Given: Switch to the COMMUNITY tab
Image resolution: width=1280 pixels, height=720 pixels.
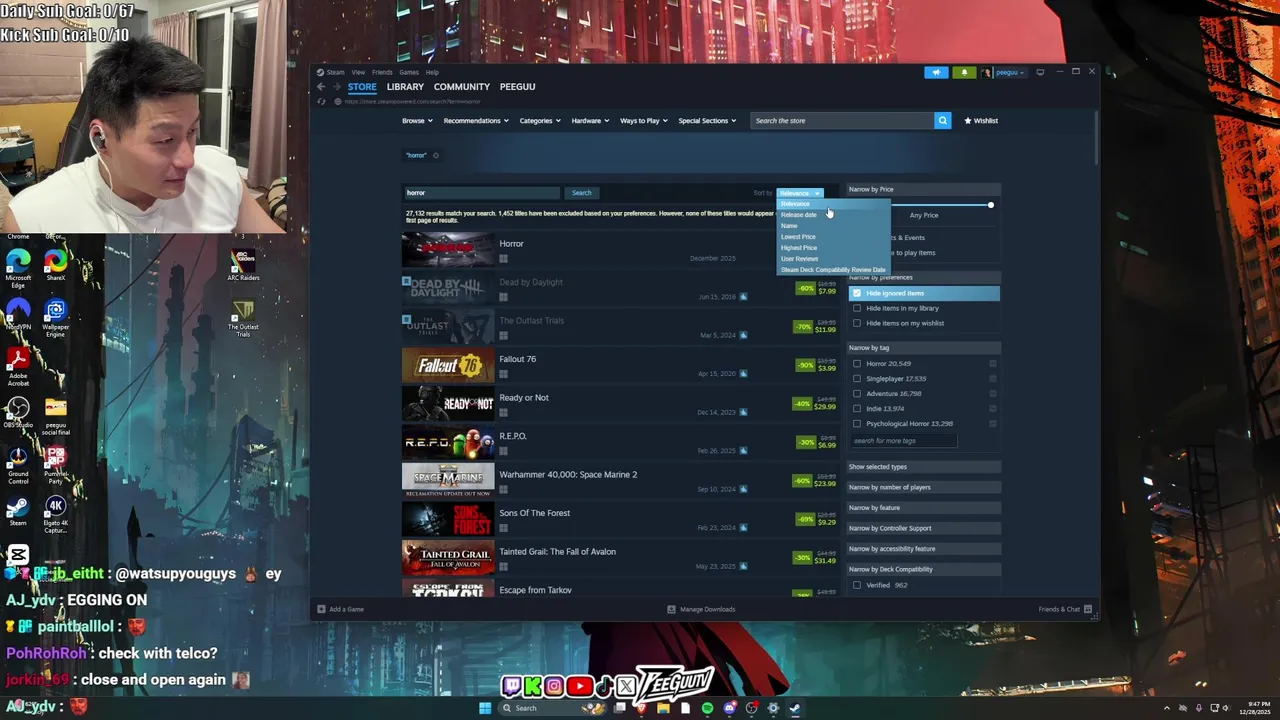Looking at the screenshot, I should pos(462,87).
